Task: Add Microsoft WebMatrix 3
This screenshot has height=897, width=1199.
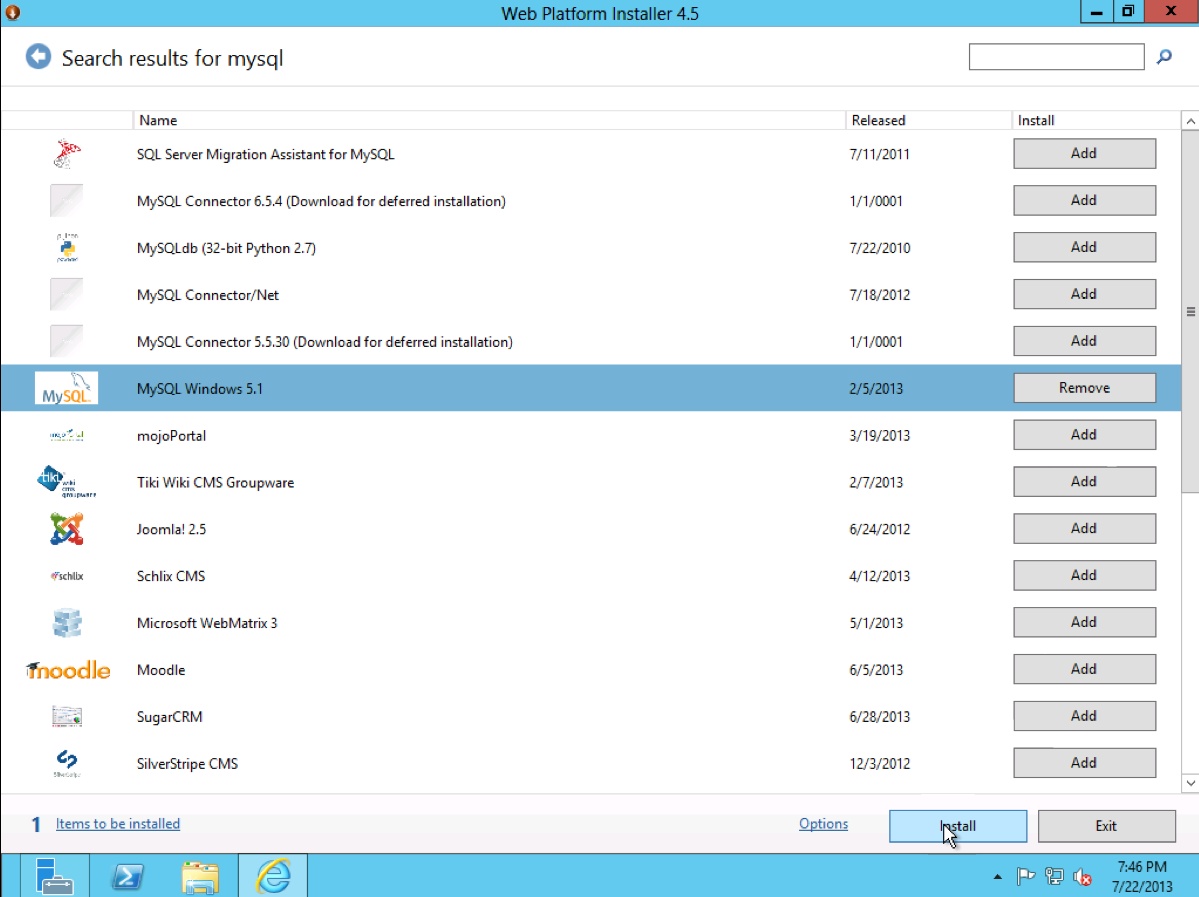Action: click(1084, 622)
